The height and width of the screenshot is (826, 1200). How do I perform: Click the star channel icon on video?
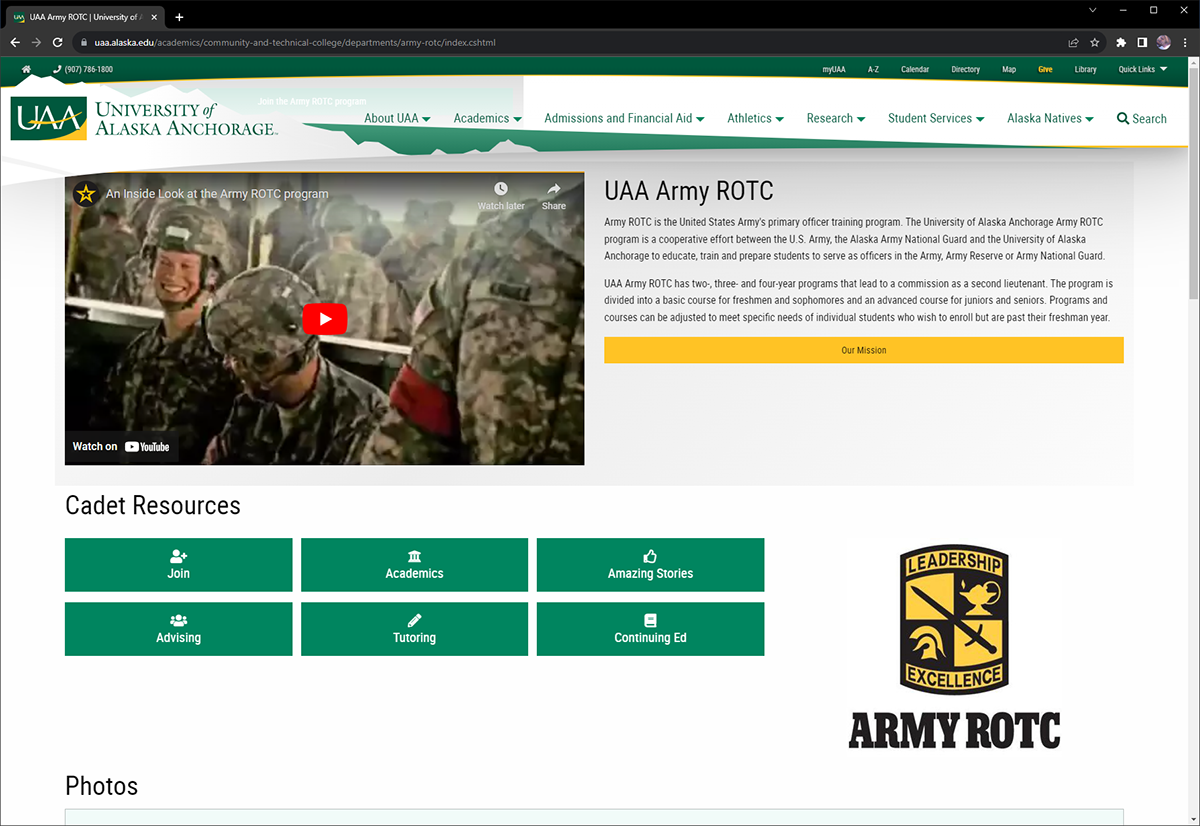pos(86,194)
